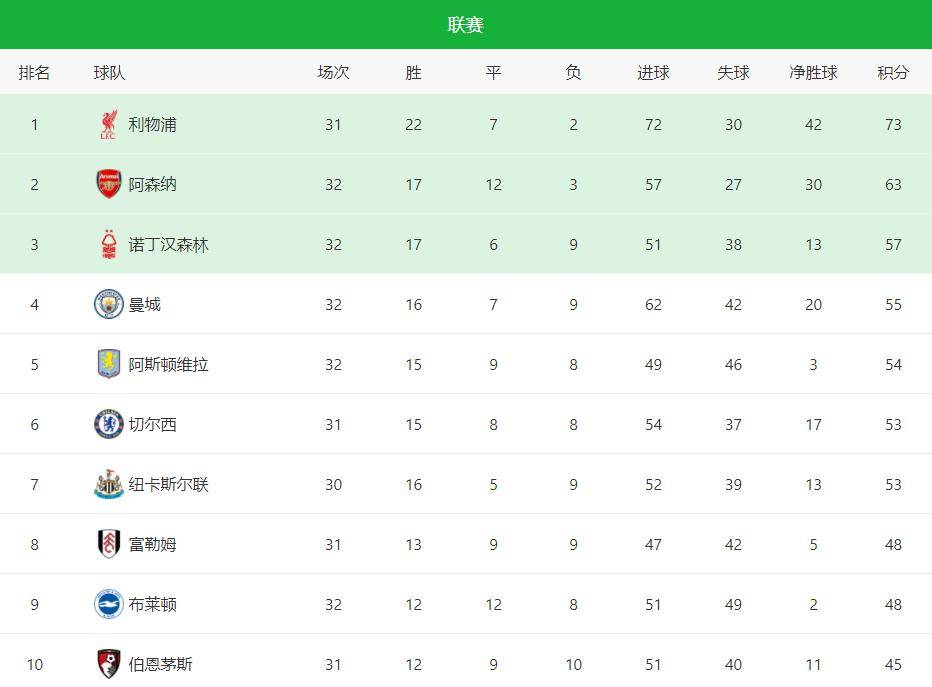Click the Fulham club crest icon
This screenshot has width=932, height=687.
[x=108, y=545]
